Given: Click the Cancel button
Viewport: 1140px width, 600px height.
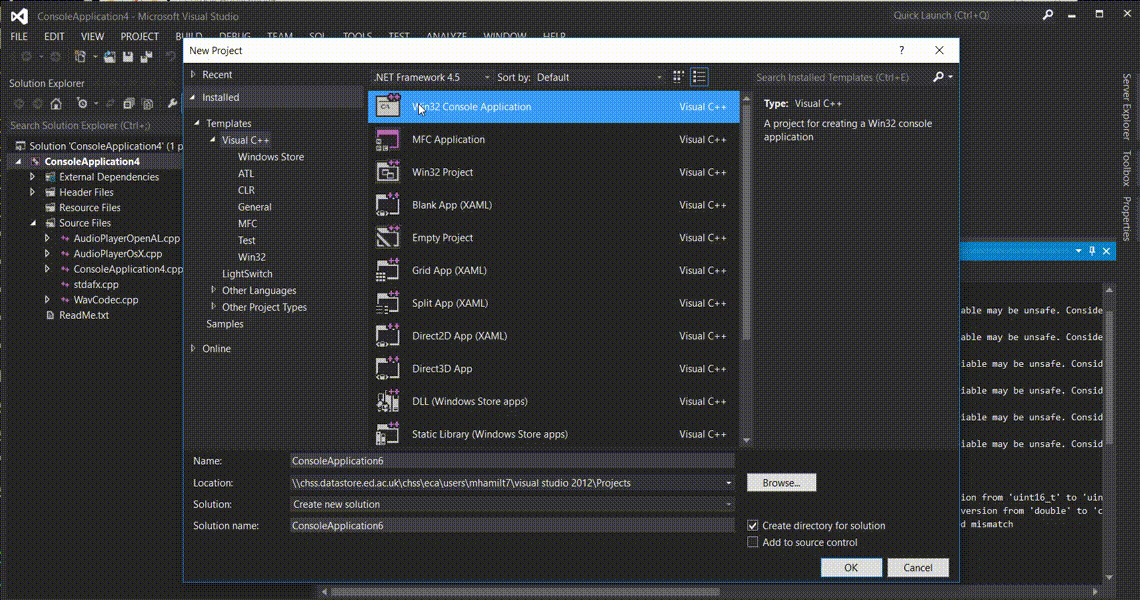Looking at the screenshot, I should pos(918,567).
